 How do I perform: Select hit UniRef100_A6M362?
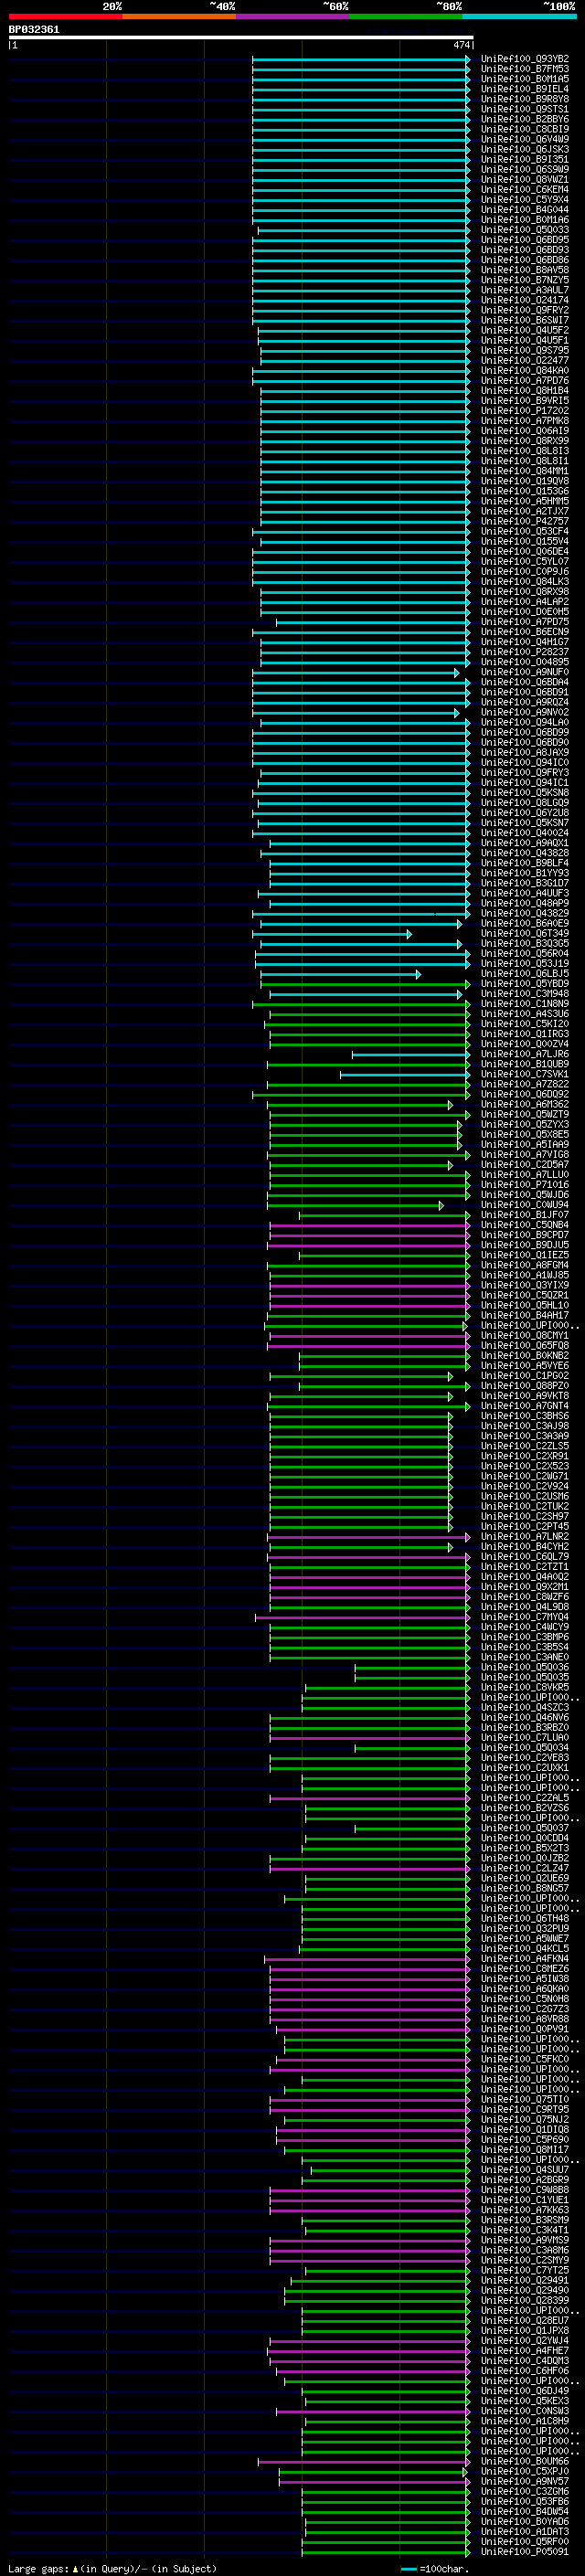524,1105
